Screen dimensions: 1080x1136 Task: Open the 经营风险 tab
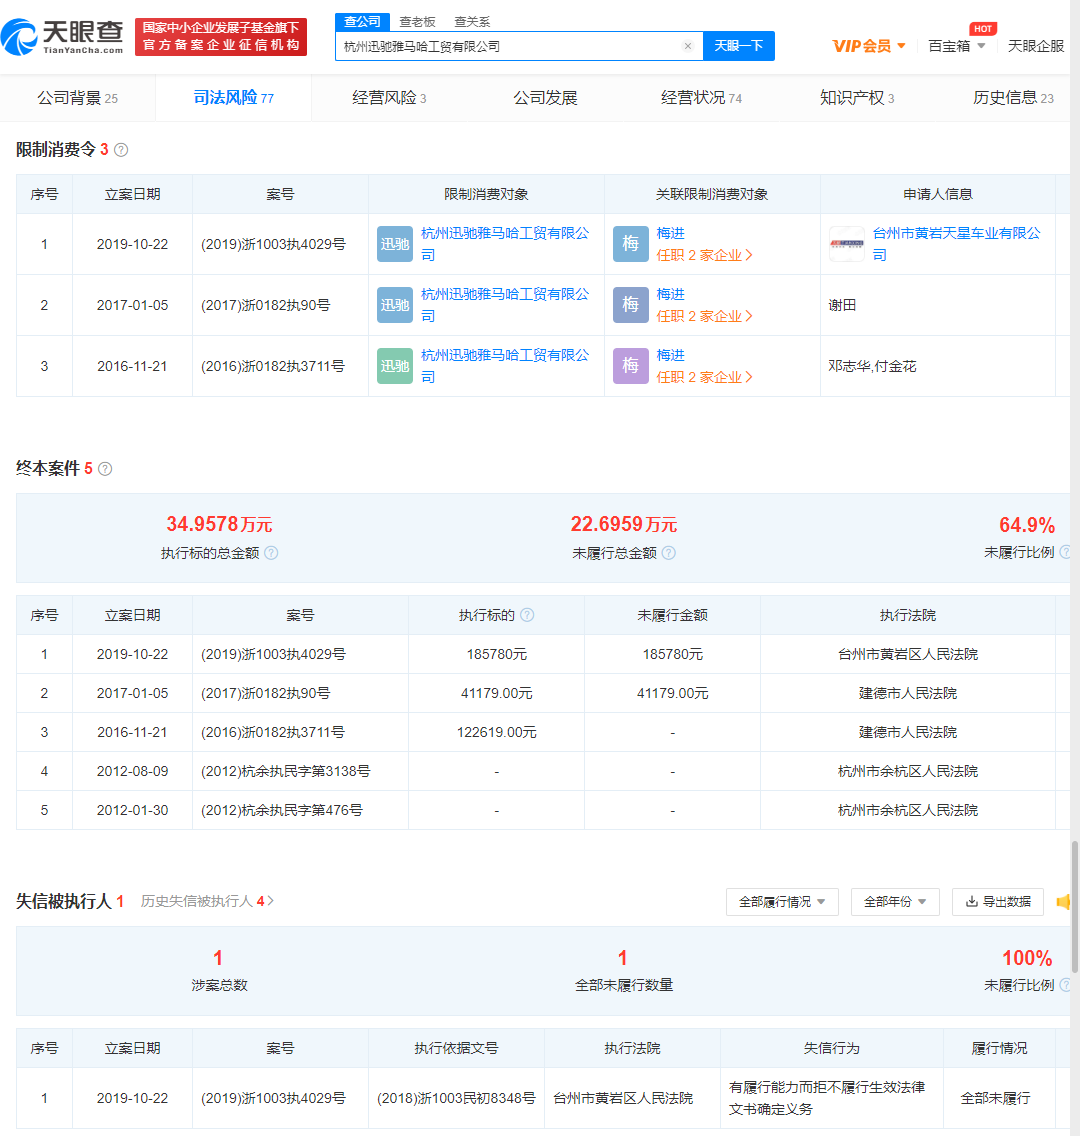pyautogui.click(x=389, y=98)
